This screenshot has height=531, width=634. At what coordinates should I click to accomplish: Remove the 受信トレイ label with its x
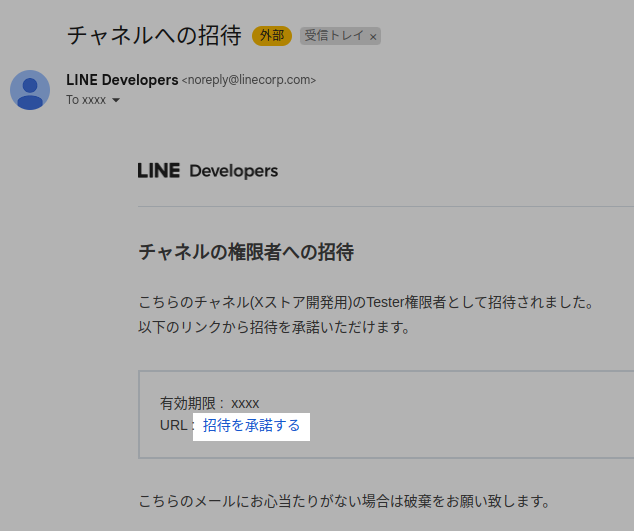coord(373,37)
